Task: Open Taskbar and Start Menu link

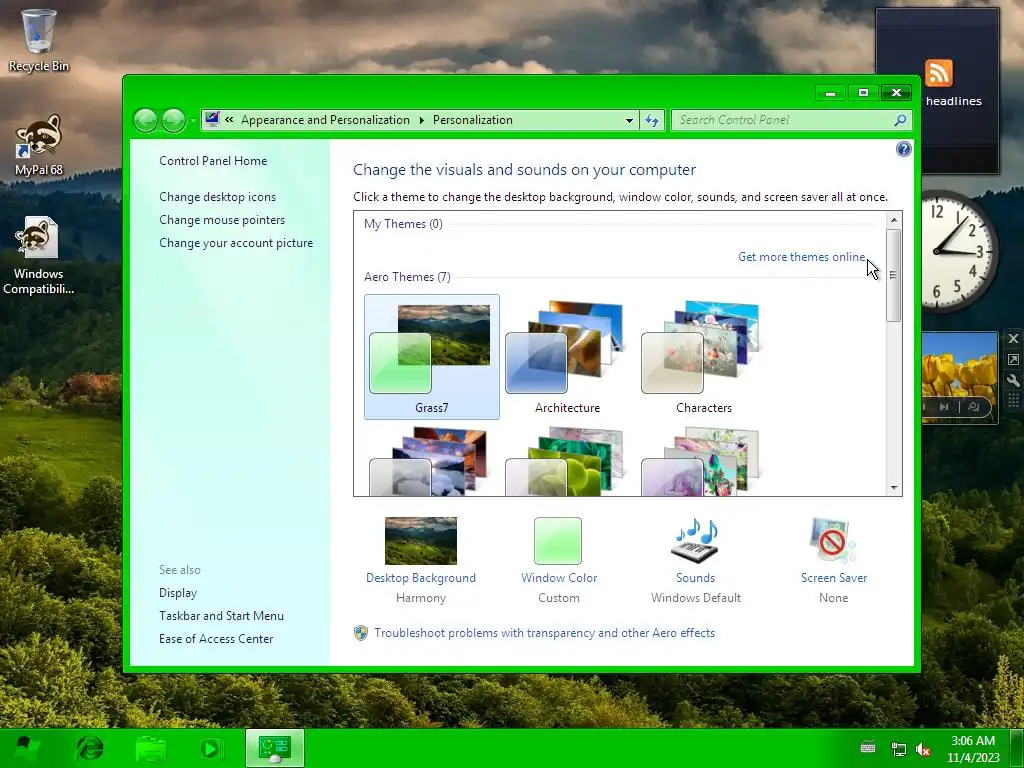Action: [x=221, y=616]
